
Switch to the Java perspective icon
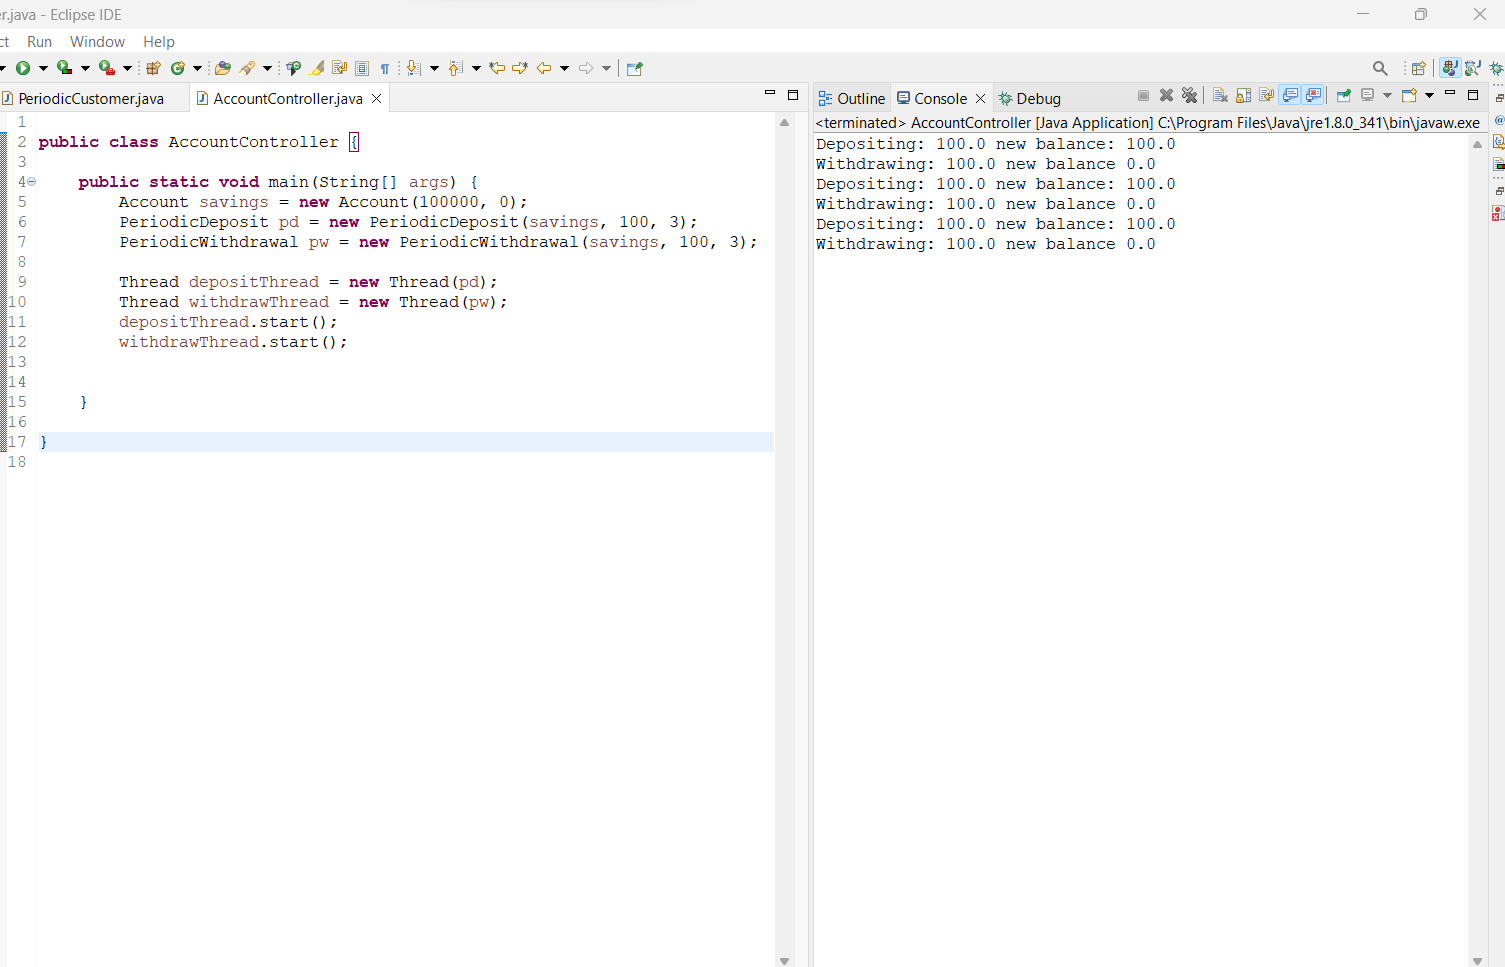click(x=1449, y=68)
